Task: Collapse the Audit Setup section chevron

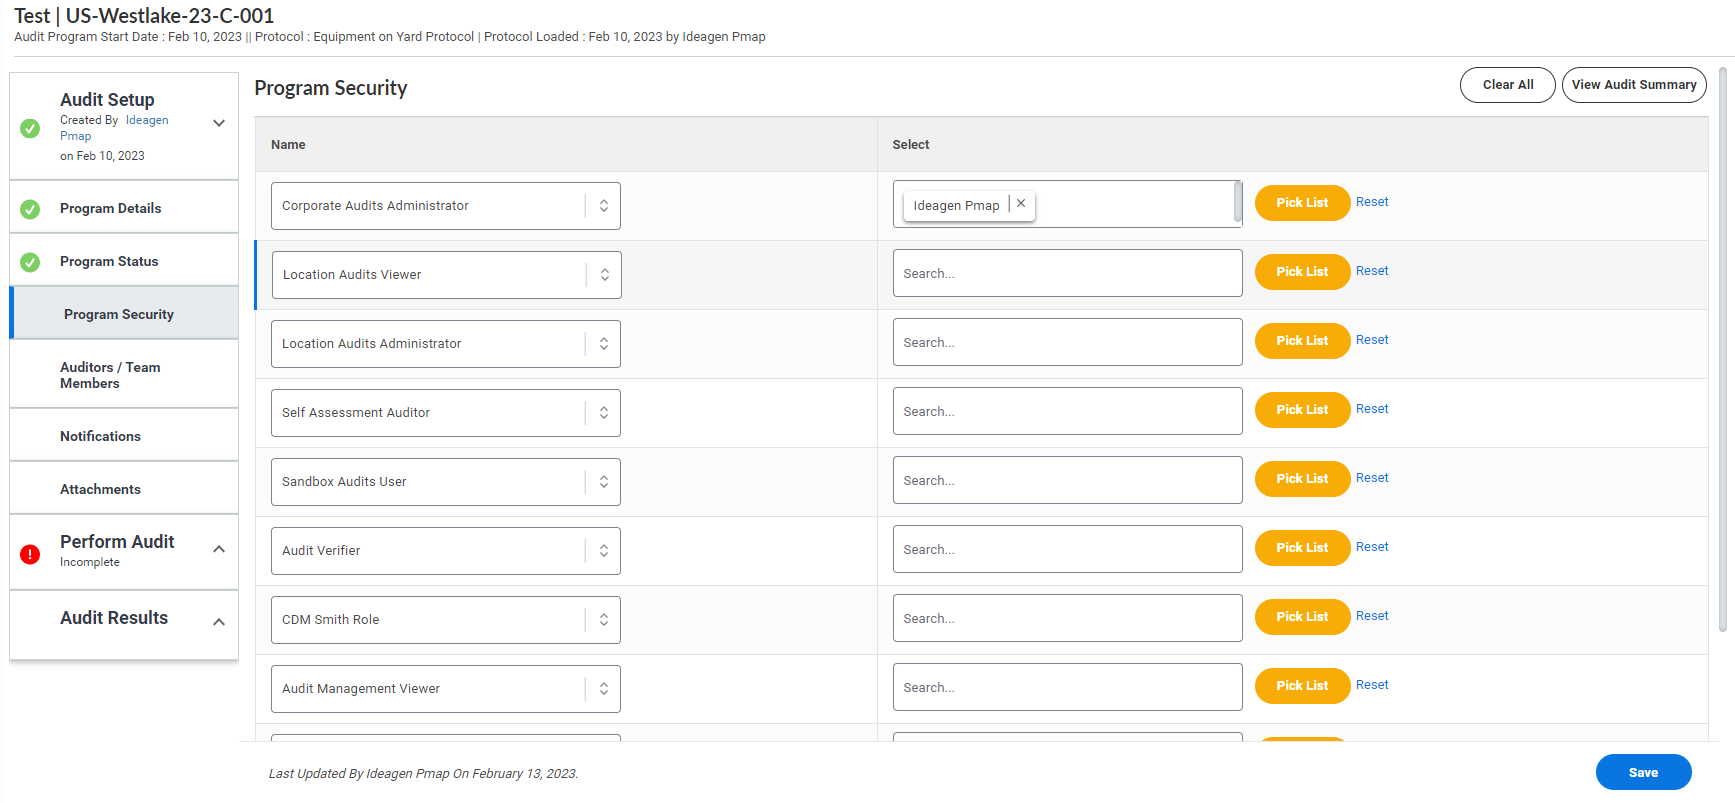Action: [x=219, y=123]
